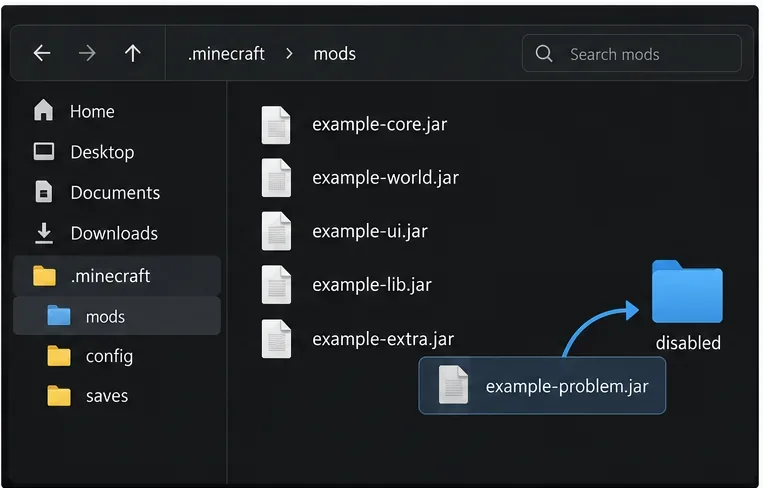
Task: Click inside the Search mods field
Action: 632,54
